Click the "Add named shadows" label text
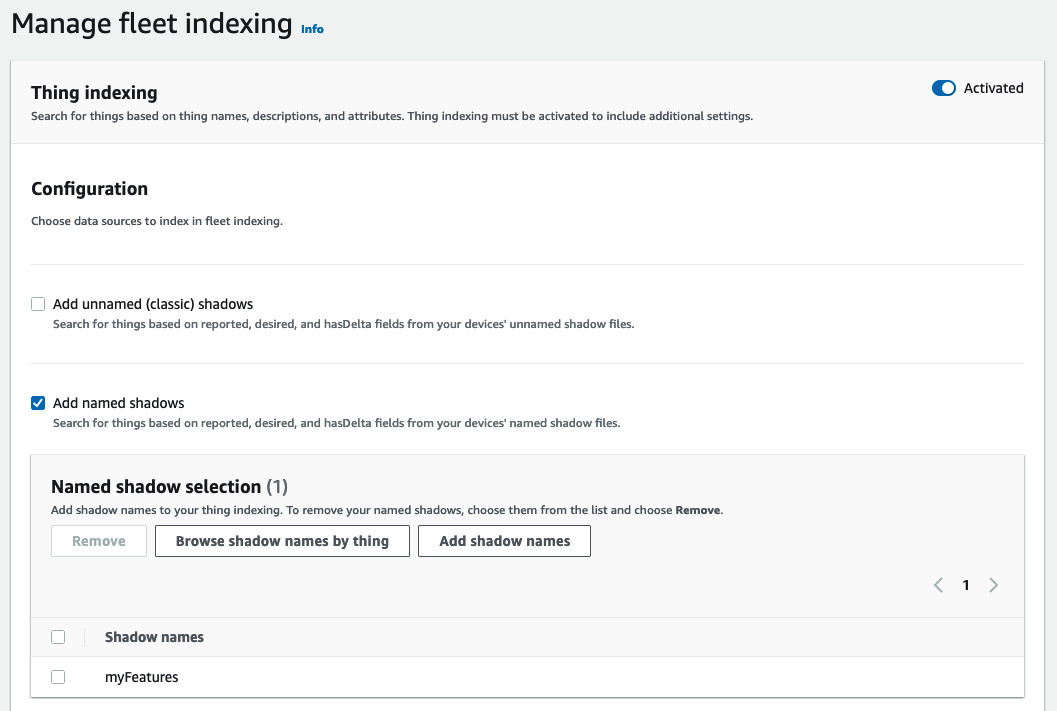Viewport: 1057px width, 711px height. click(118, 402)
